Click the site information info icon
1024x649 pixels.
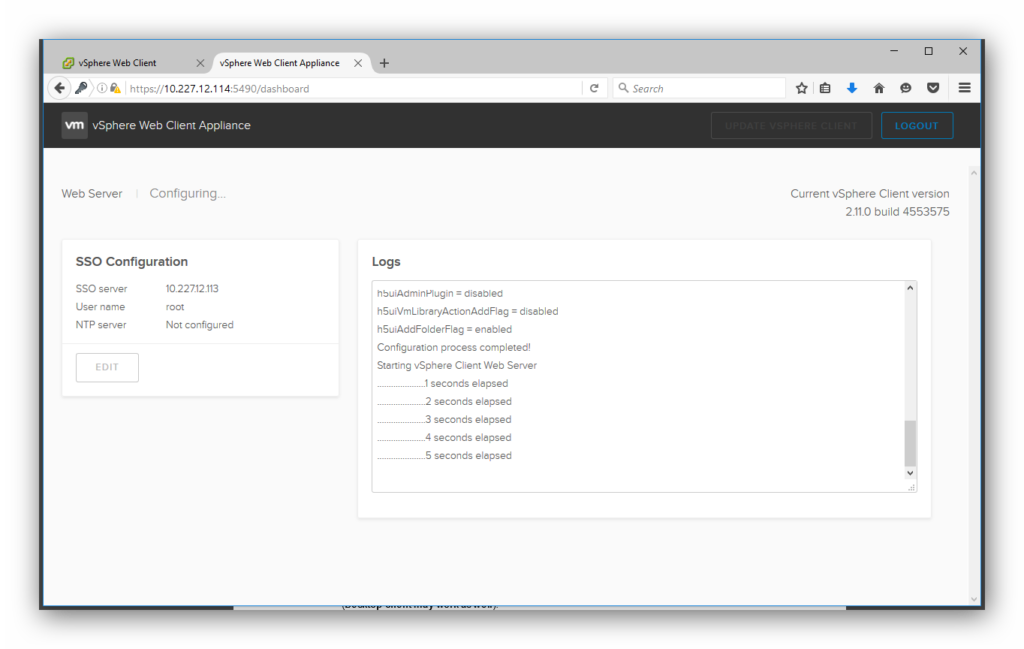[x=102, y=88]
